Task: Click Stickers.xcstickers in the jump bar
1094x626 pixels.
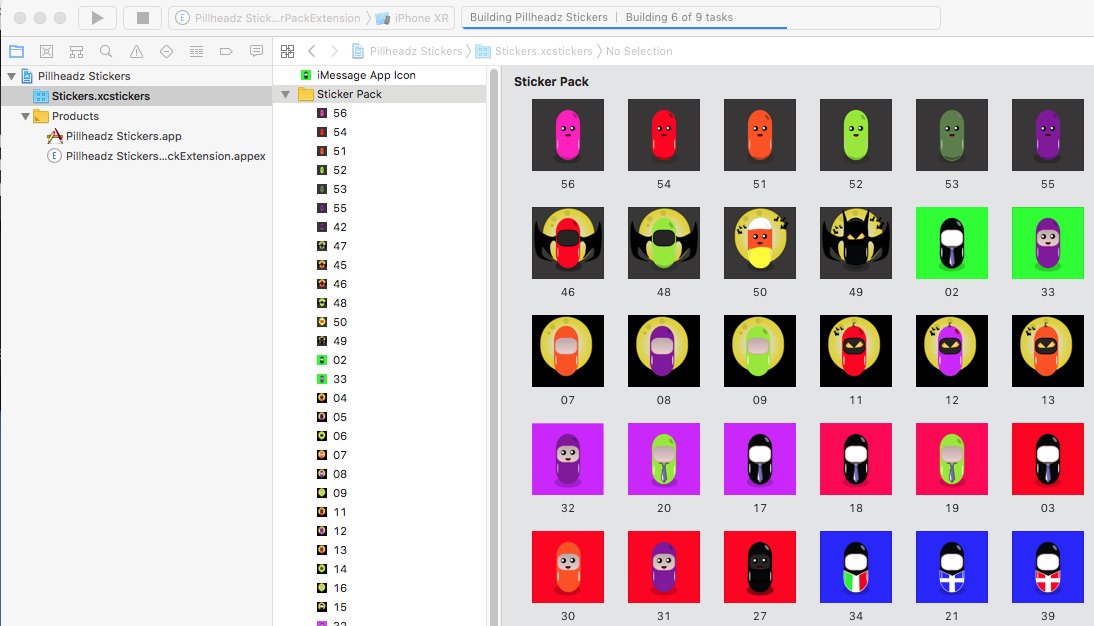Action: tap(534, 51)
